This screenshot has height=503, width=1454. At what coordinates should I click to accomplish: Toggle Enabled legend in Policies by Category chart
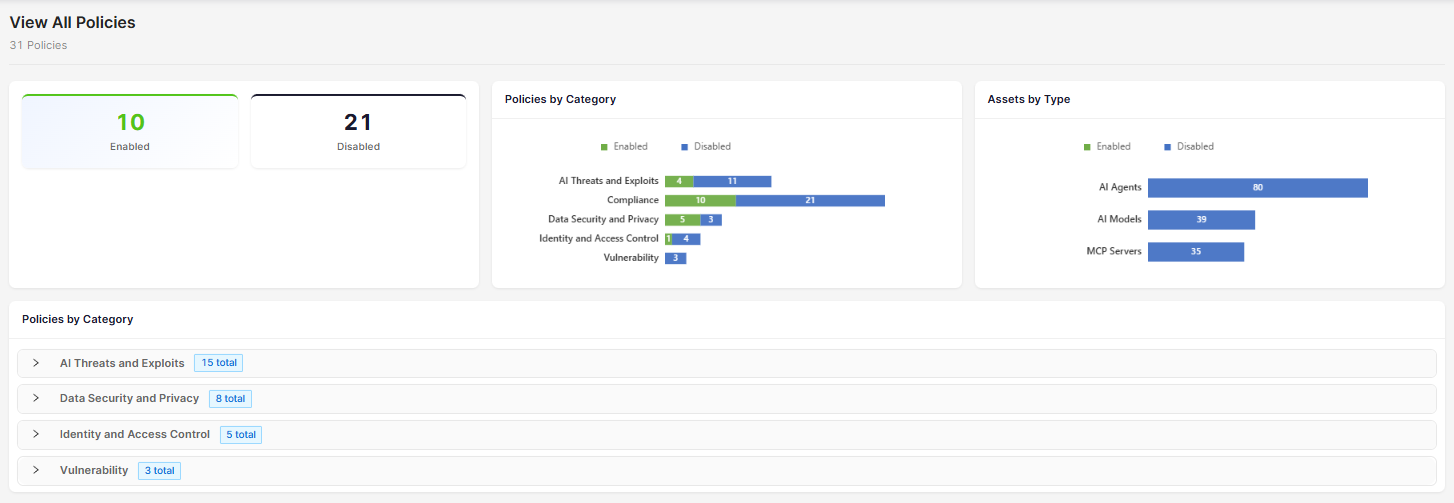tap(625, 147)
